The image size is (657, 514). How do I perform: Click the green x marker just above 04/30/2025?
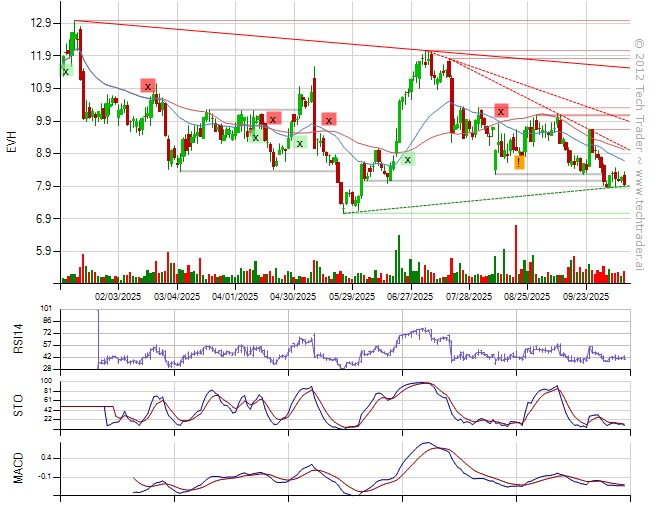pyautogui.click(x=299, y=143)
